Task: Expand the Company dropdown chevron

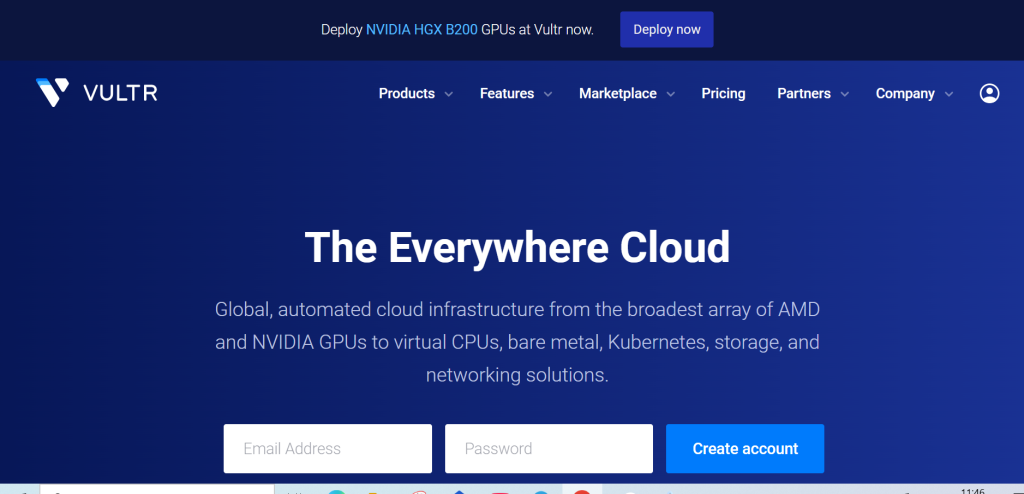Action: coord(949,94)
